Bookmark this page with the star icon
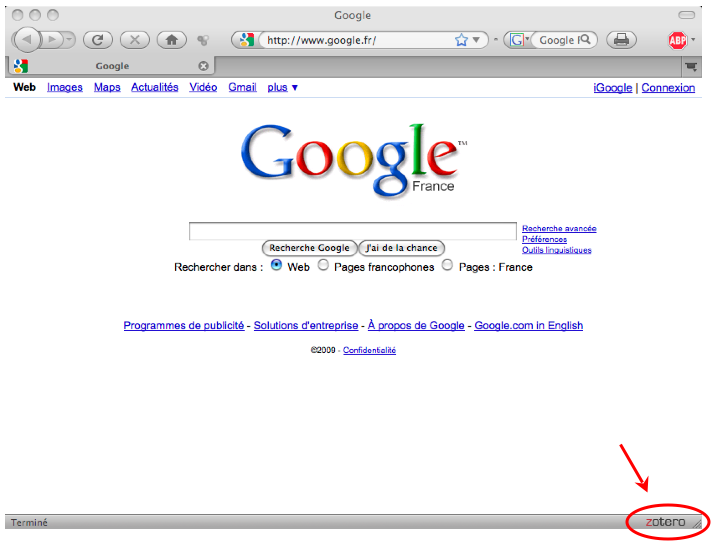Image resolution: width=717 pixels, height=545 pixels. click(x=461, y=40)
